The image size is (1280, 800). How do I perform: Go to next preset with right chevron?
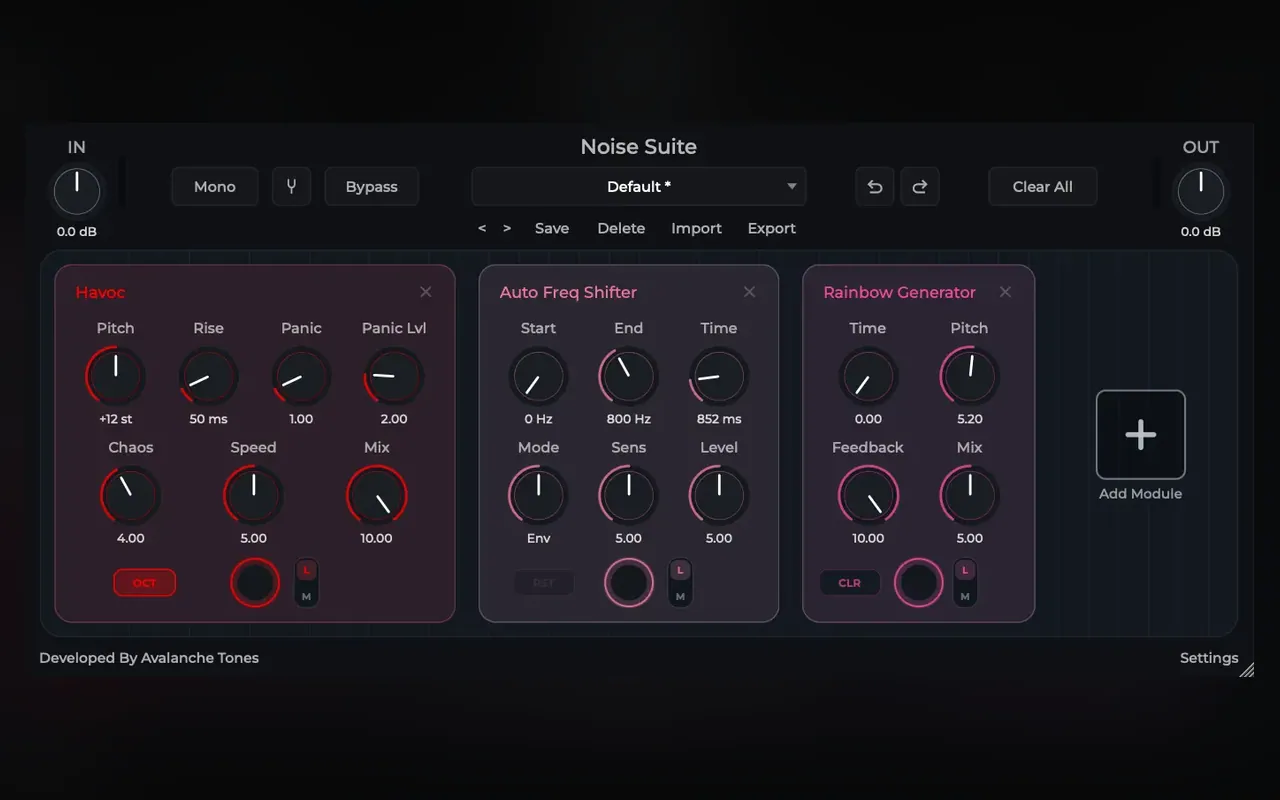507,228
